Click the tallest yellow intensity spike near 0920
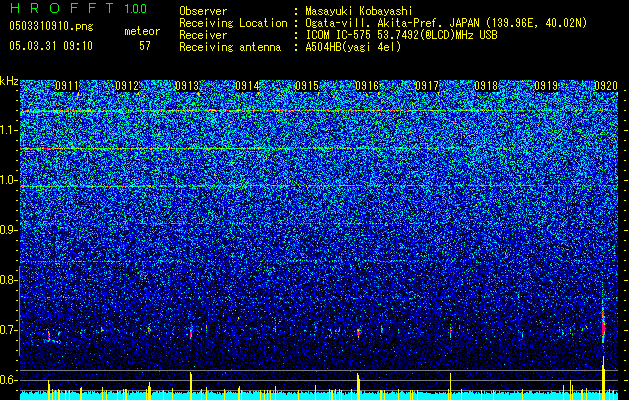The image size is (629, 400). (603, 378)
